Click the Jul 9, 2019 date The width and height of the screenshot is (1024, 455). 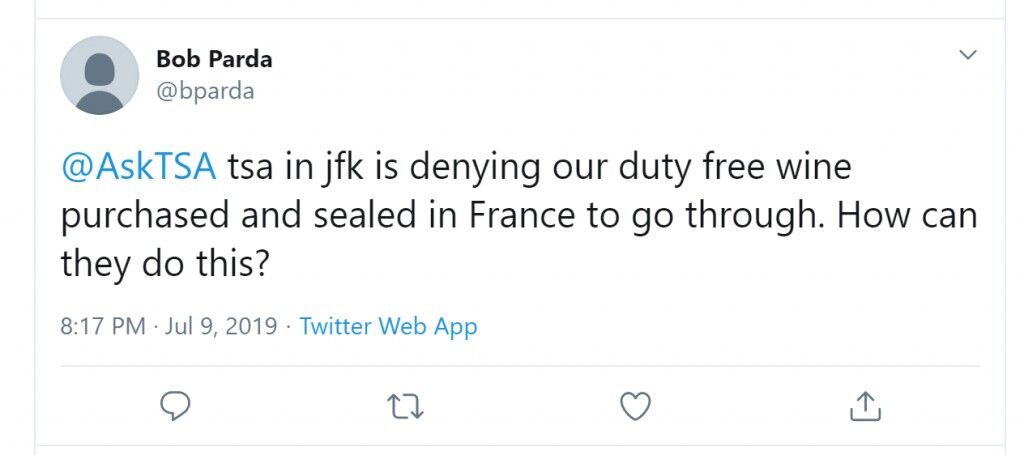(221, 326)
